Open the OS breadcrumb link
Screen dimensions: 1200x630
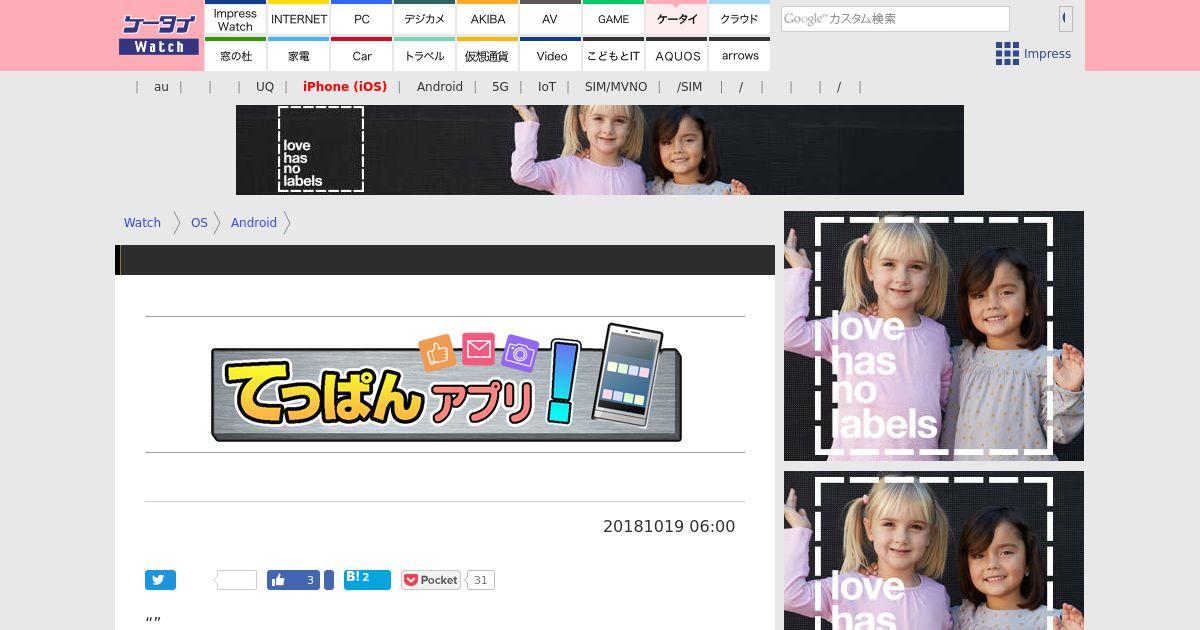(x=199, y=223)
